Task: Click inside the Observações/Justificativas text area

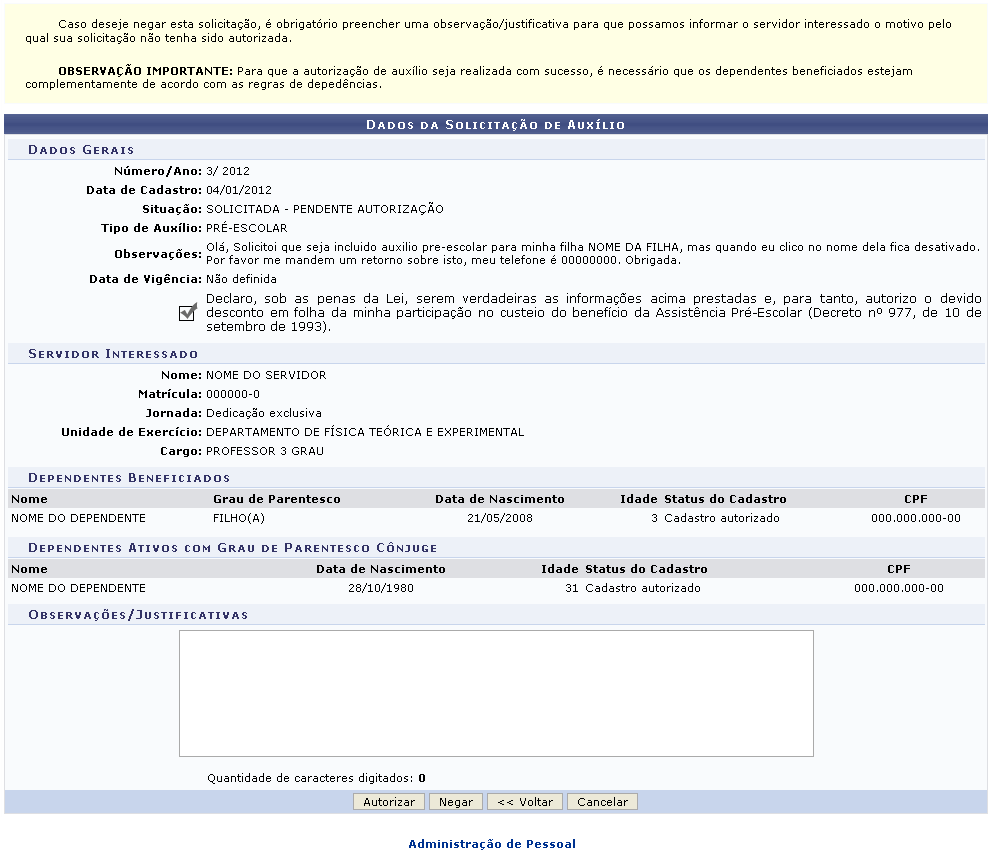Action: (x=496, y=692)
